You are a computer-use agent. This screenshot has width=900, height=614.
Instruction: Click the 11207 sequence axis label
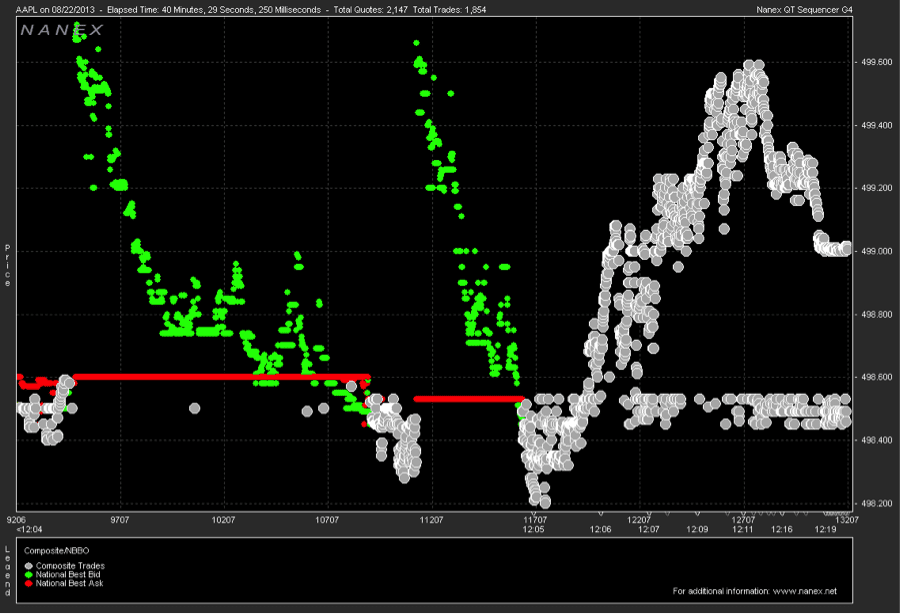[x=431, y=520]
